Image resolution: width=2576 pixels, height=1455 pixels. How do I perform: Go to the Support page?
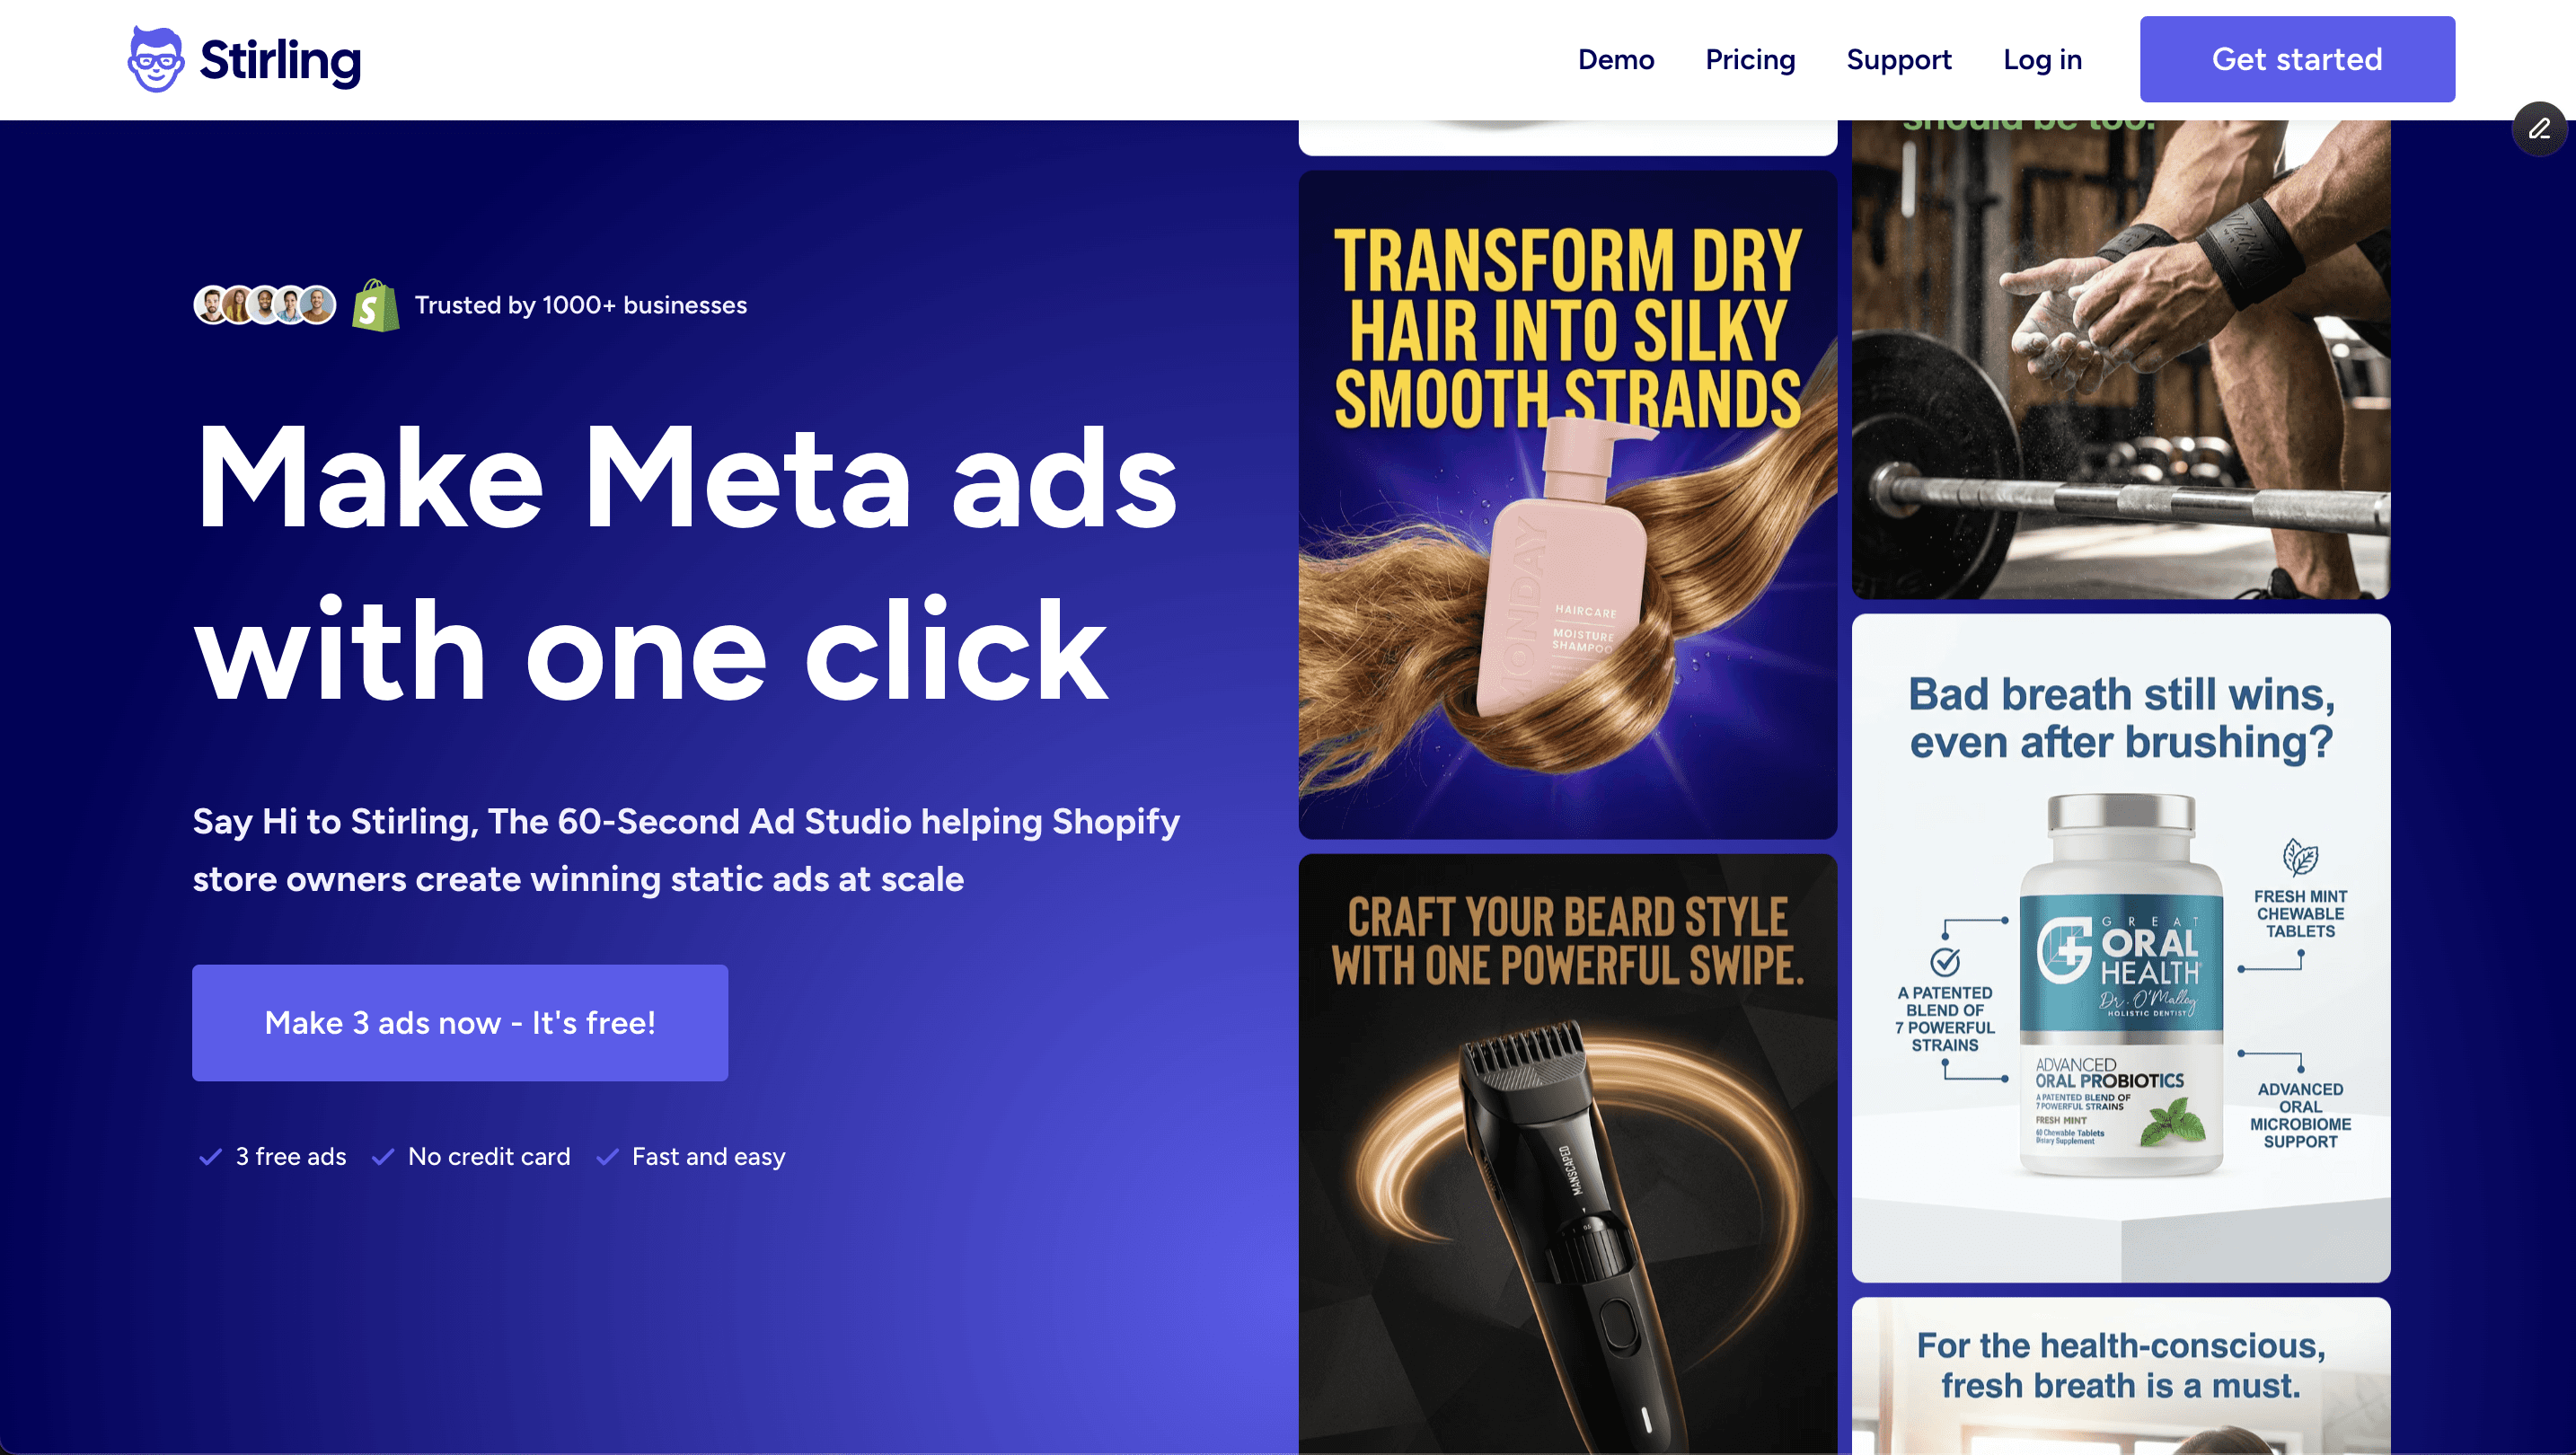pyautogui.click(x=1899, y=59)
